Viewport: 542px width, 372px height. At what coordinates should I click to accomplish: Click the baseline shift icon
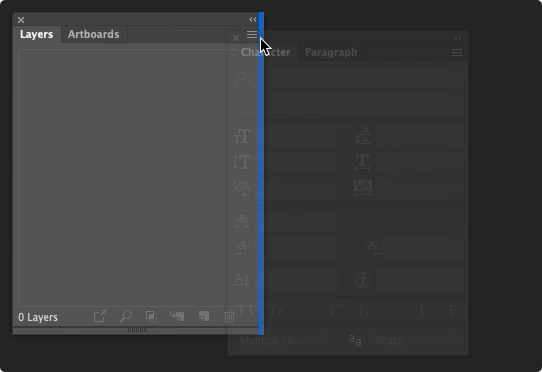click(x=242, y=280)
